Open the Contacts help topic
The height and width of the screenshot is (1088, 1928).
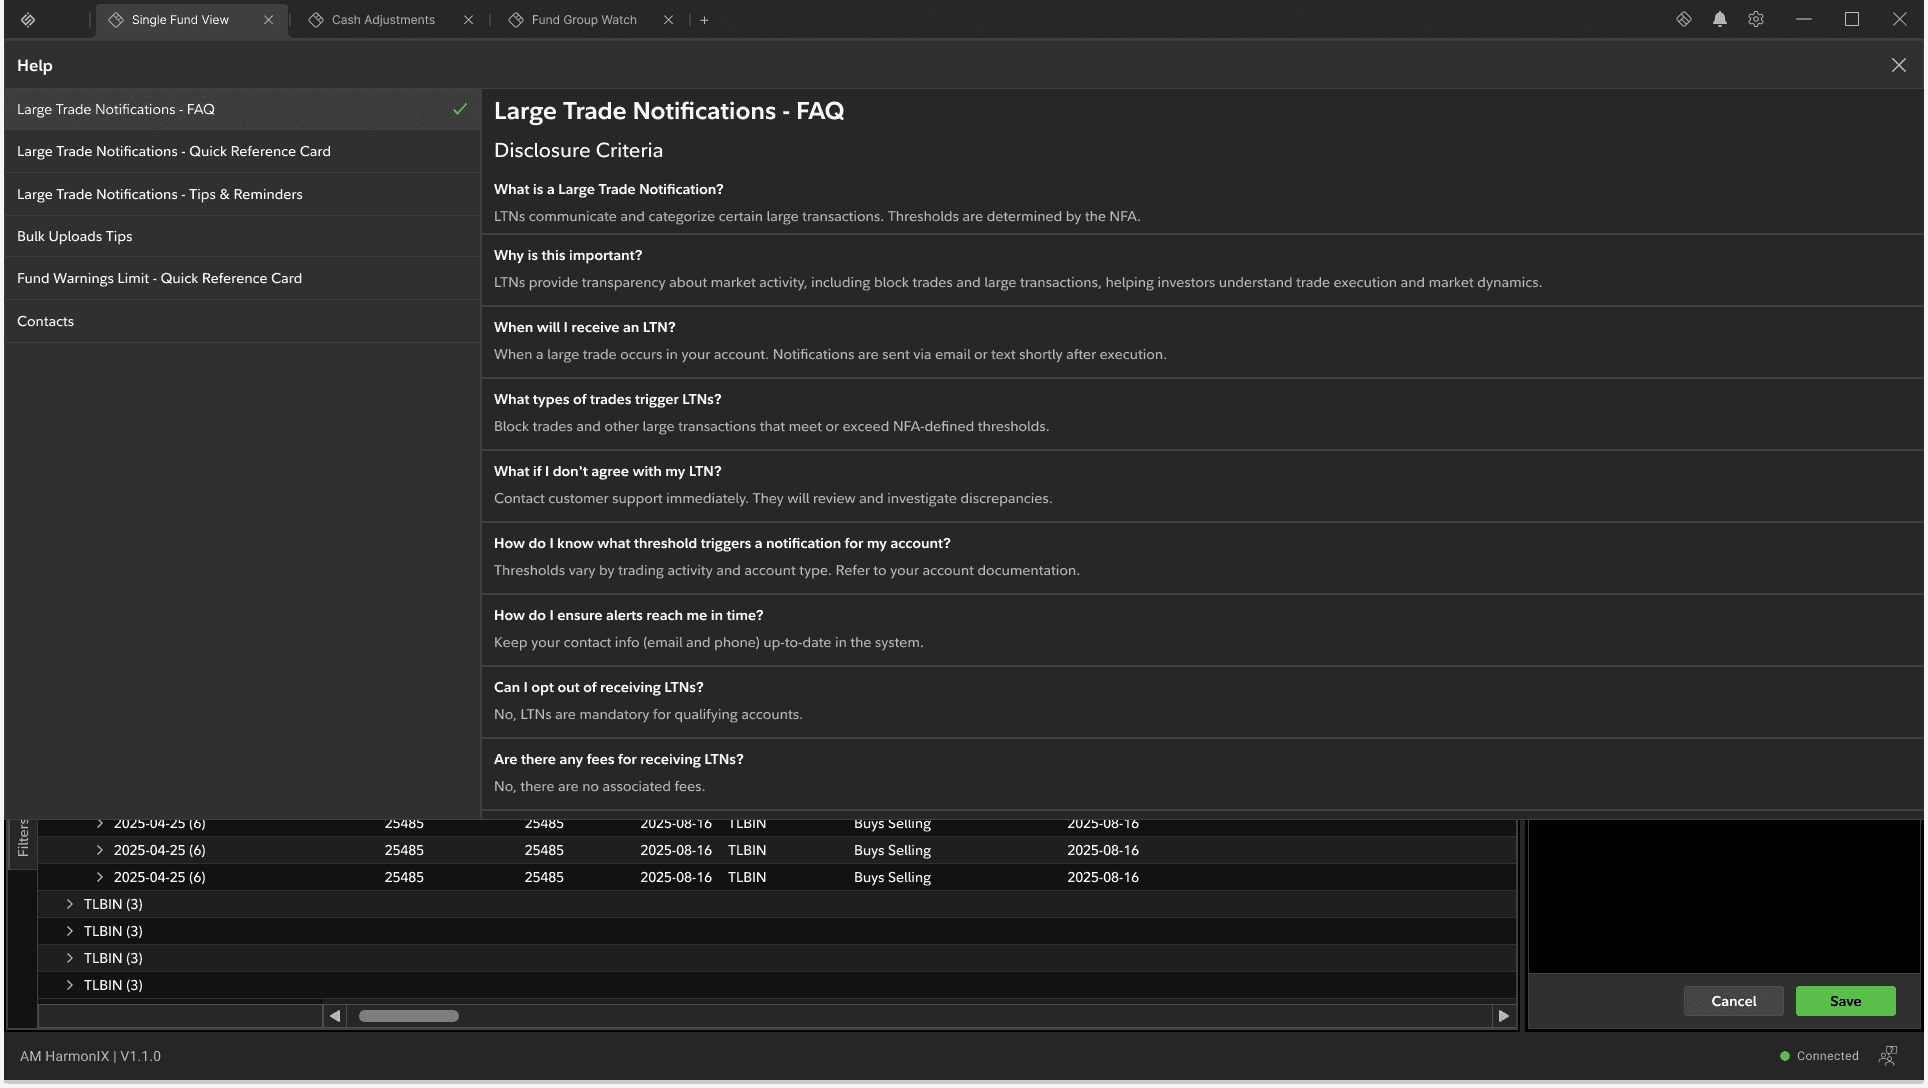pos(45,322)
